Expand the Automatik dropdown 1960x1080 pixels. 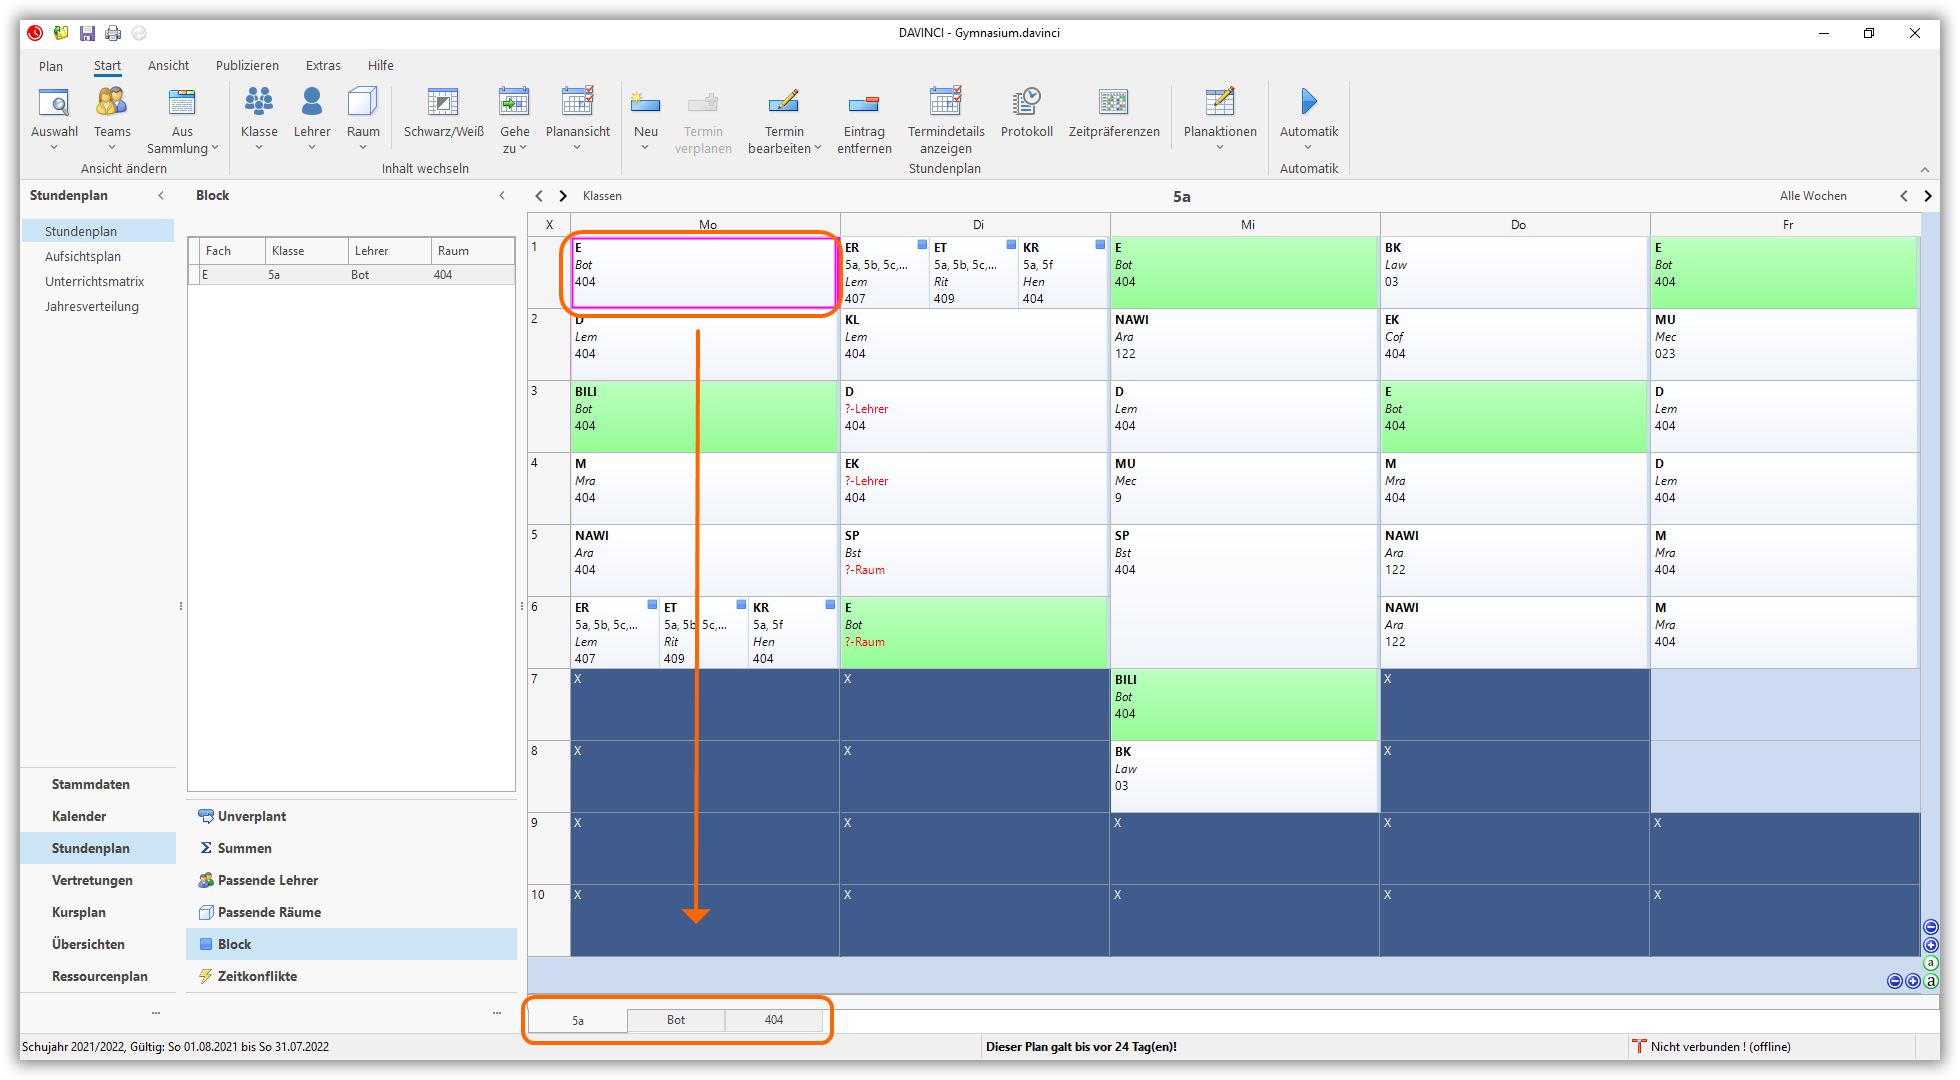pos(1308,148)
